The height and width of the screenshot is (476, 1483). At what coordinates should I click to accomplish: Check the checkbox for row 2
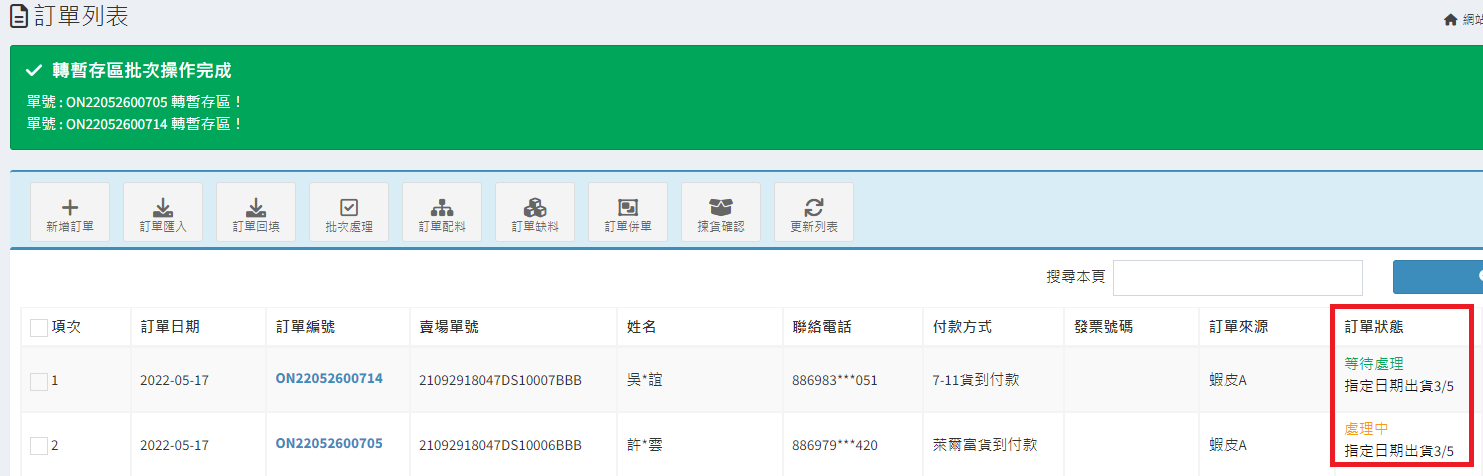(39, 445)
